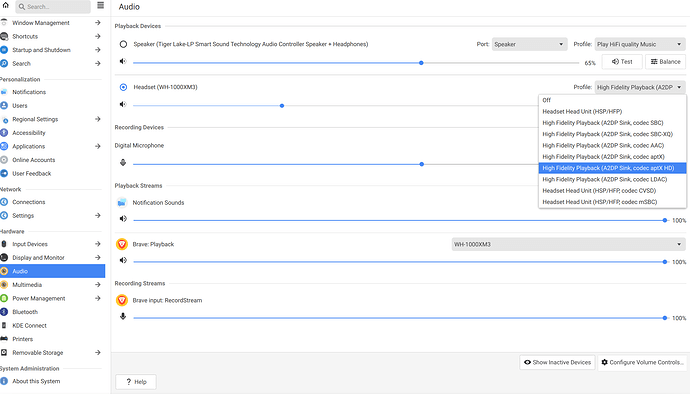Choose A2DP Sink codec SBC-XQ profile
The image size is (690, 394).
[612, 134]
